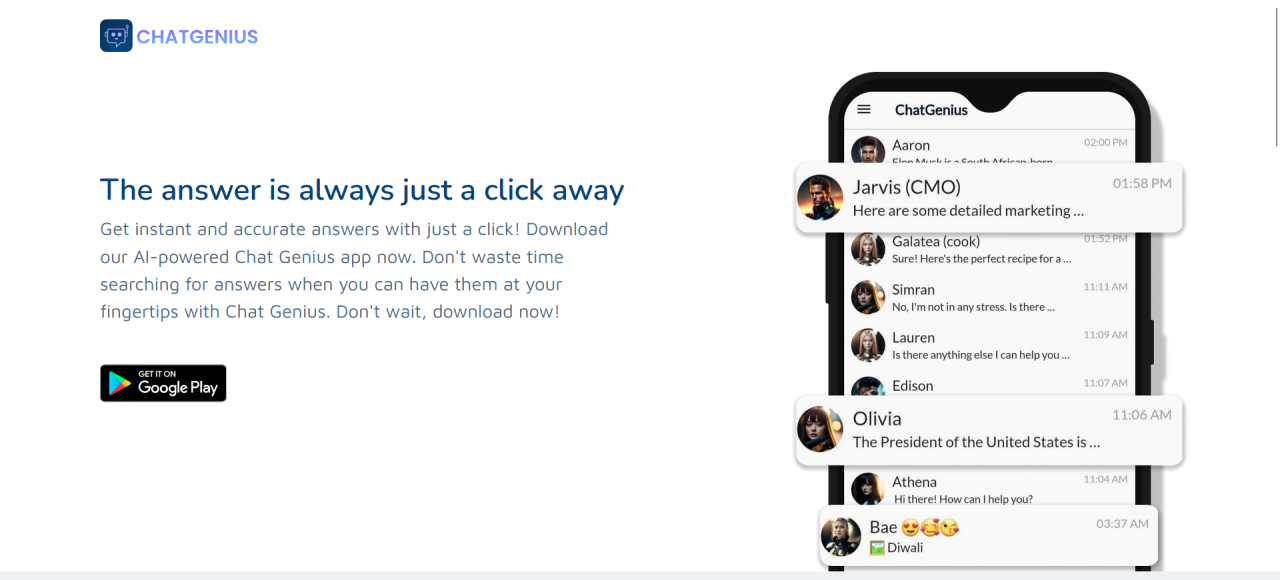
Task: Click Athena's avatar icon
Action: 868,489
